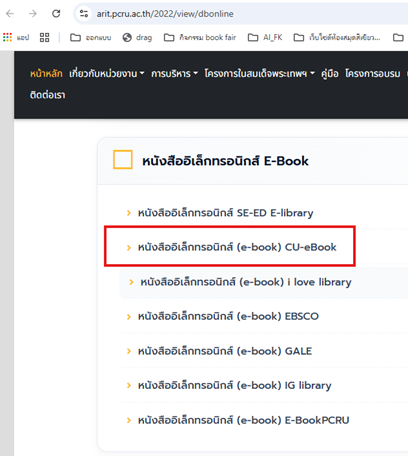Expand the โครงการในสมเด็จพระเทพฯ dropdown menu

pos(259,73)
